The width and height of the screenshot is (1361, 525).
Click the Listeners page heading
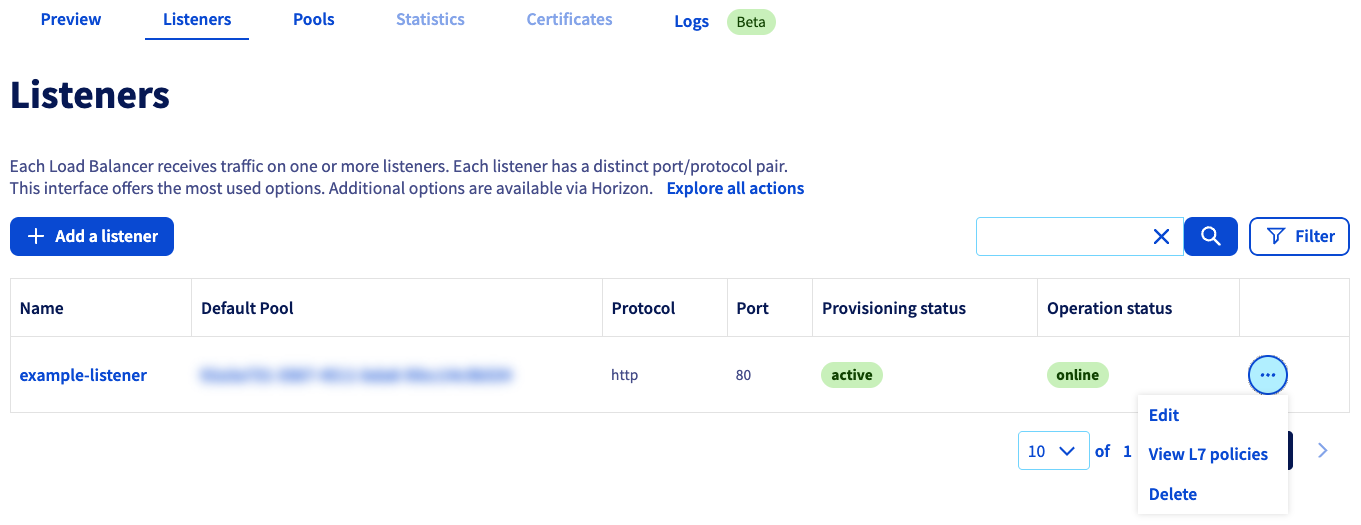[x=90, y=96]
